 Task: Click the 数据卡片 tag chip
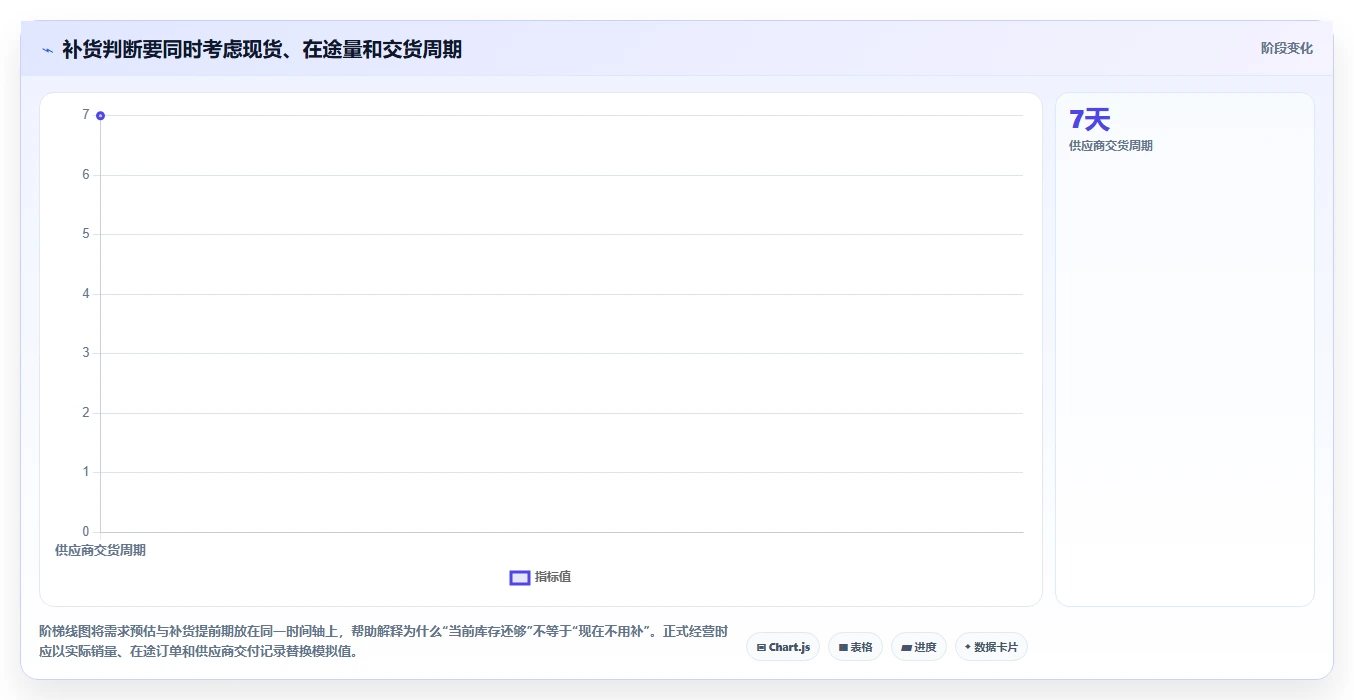click(991, 647)
